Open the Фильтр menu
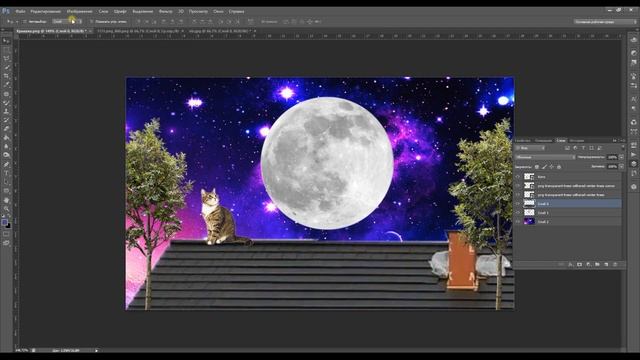Screen dimensions: 640x360 point(165,11)
